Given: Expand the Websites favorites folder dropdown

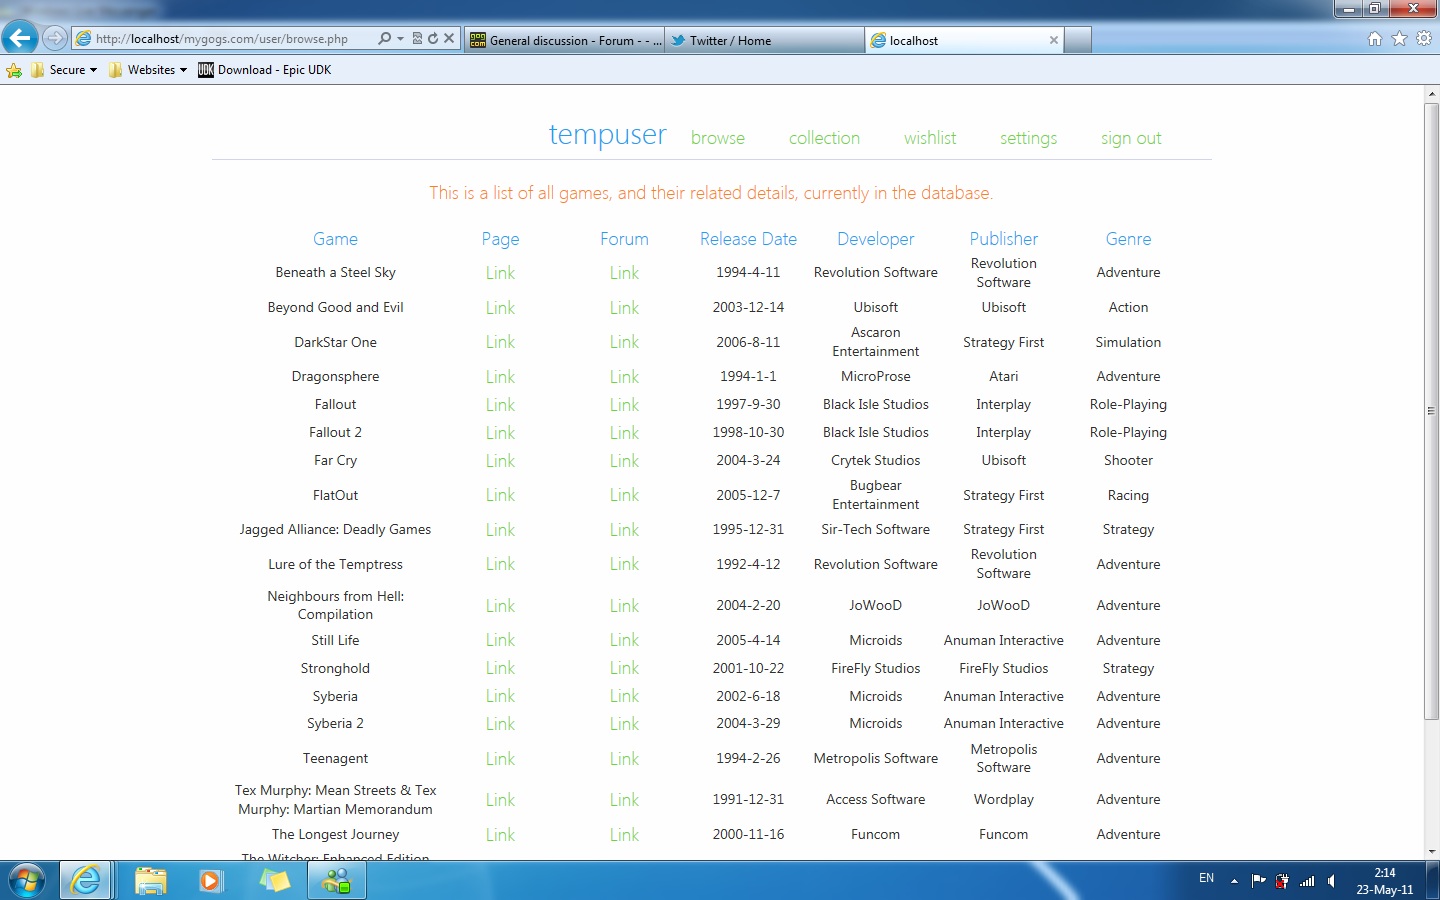Looking at the screenshot, I should pos(148,70).
